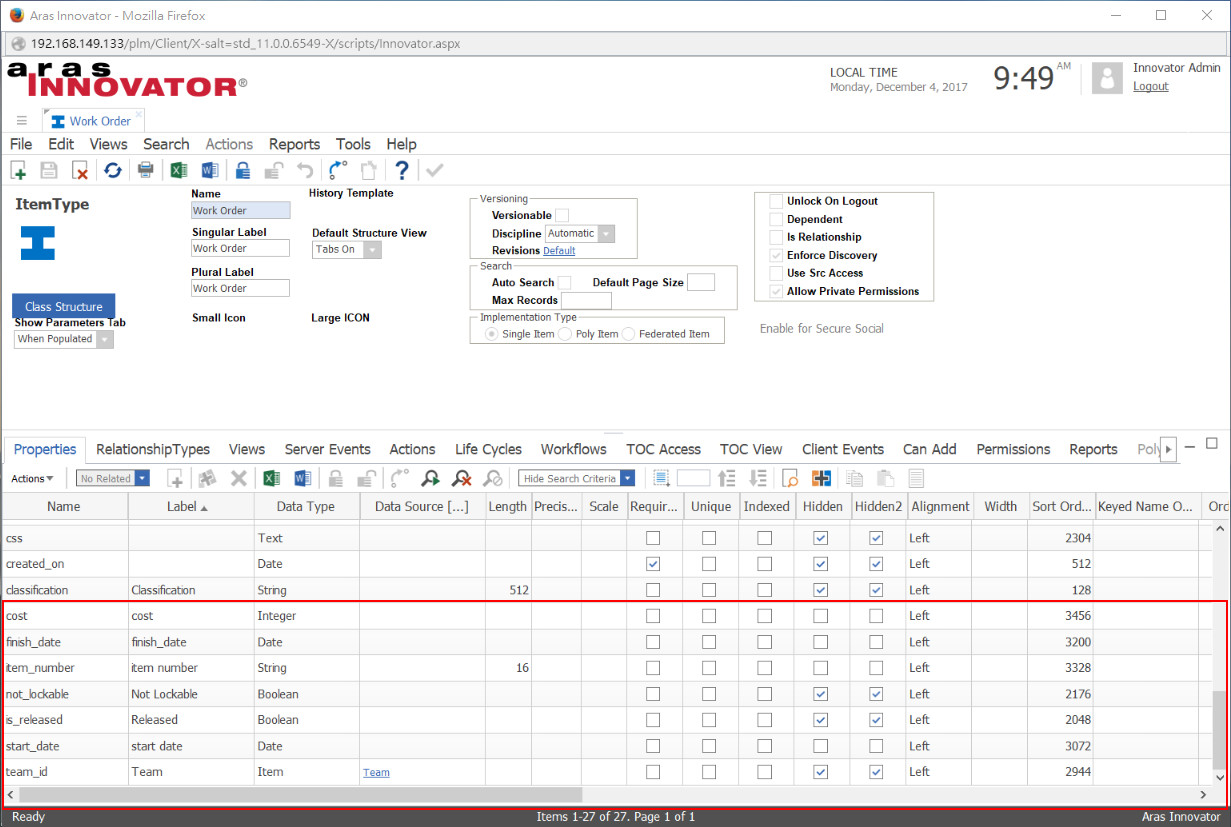Image resolution: width=1231 pixels, height=827 pixels.
Task: Click the Save floppy disk icon
Action: pos(48,170)
